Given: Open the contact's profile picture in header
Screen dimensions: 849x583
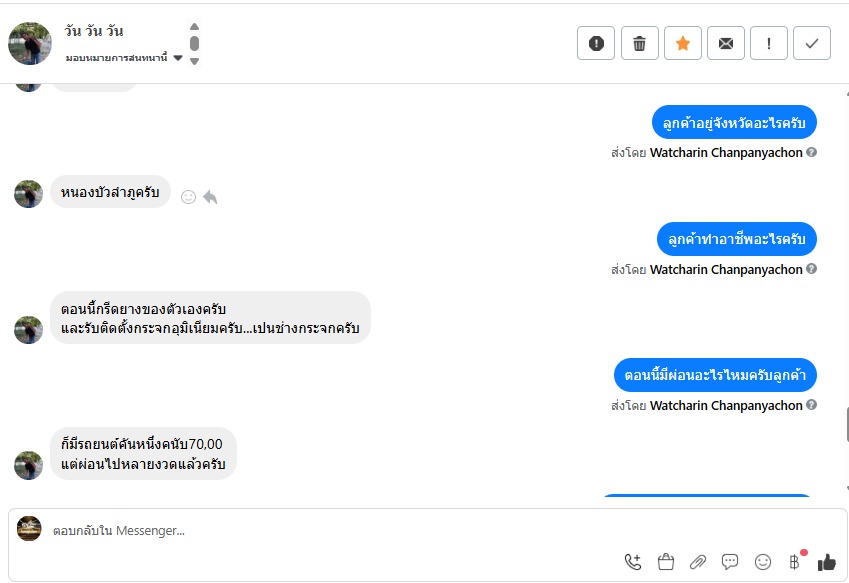Looking at the screenshot, I should pyautogui.click(x=30, y=43).
